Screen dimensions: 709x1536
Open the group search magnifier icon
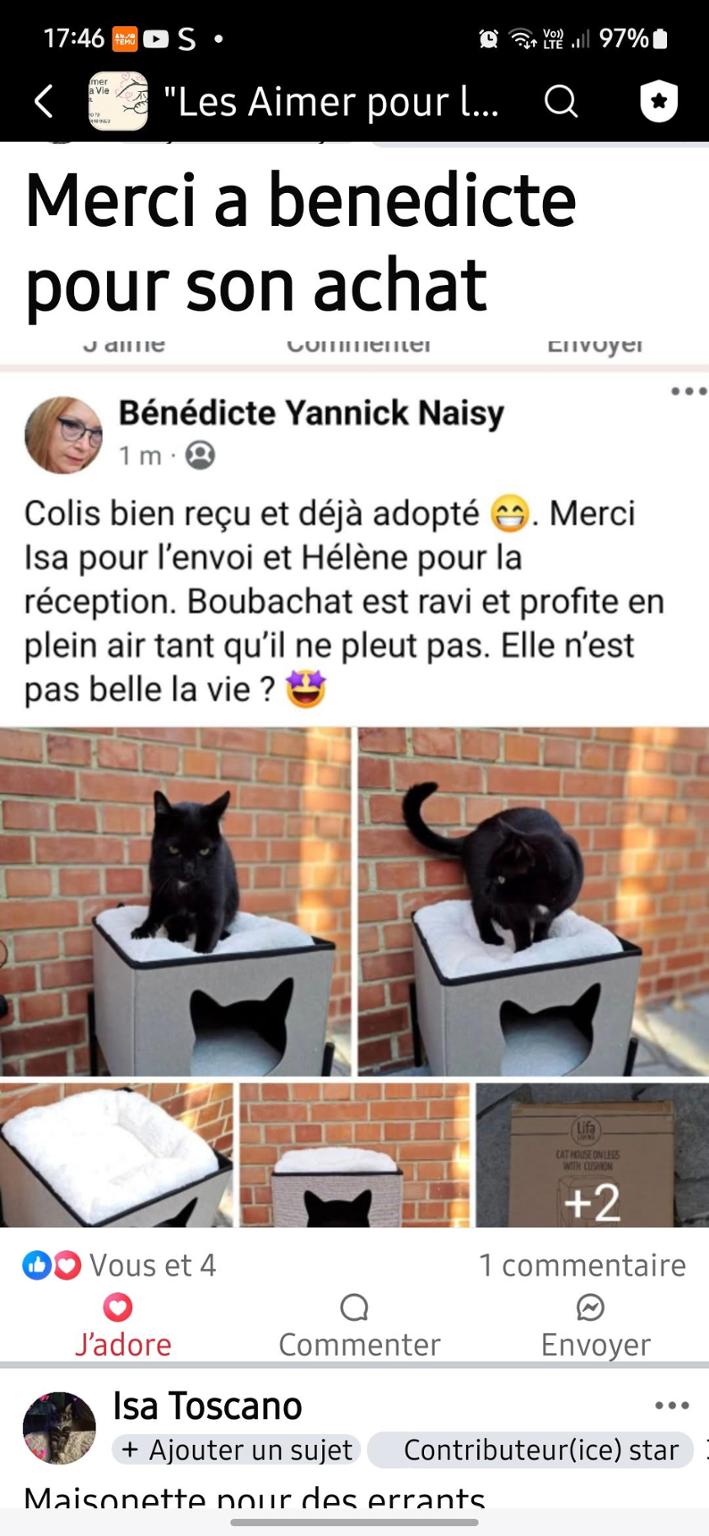(x=561, y=101)
